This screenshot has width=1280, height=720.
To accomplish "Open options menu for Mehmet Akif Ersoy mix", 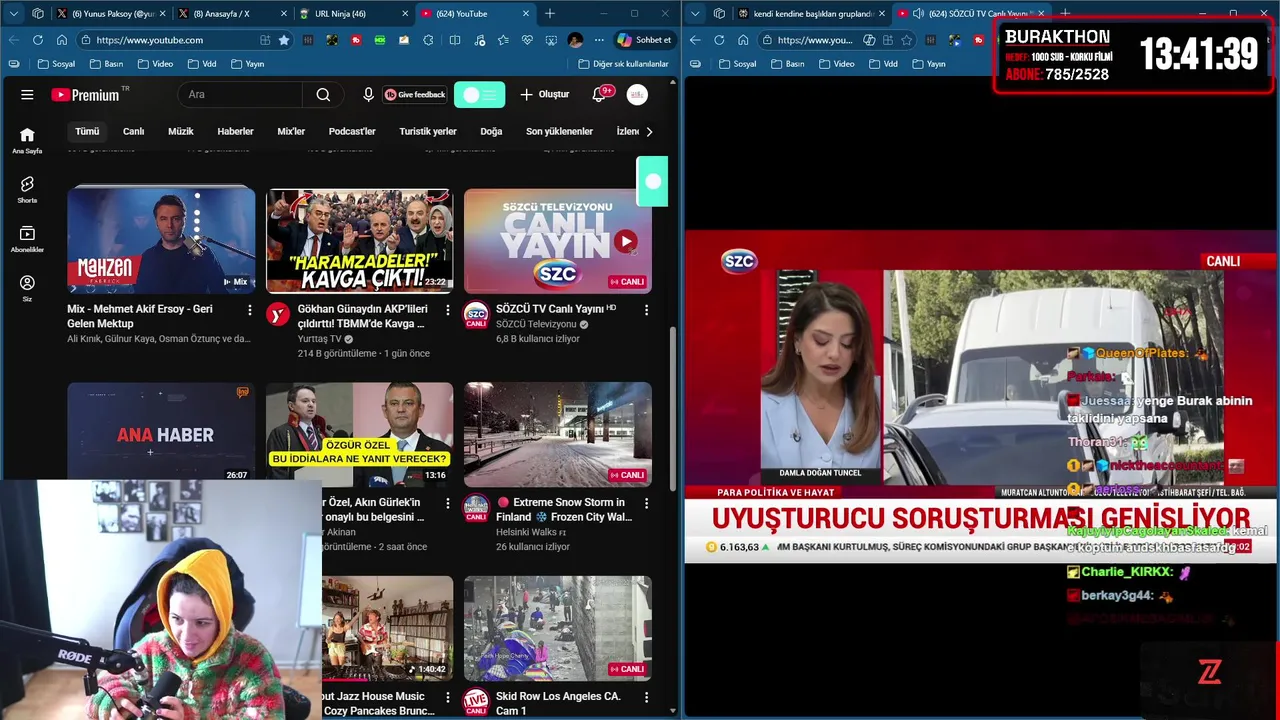I will tap(249, 310).
